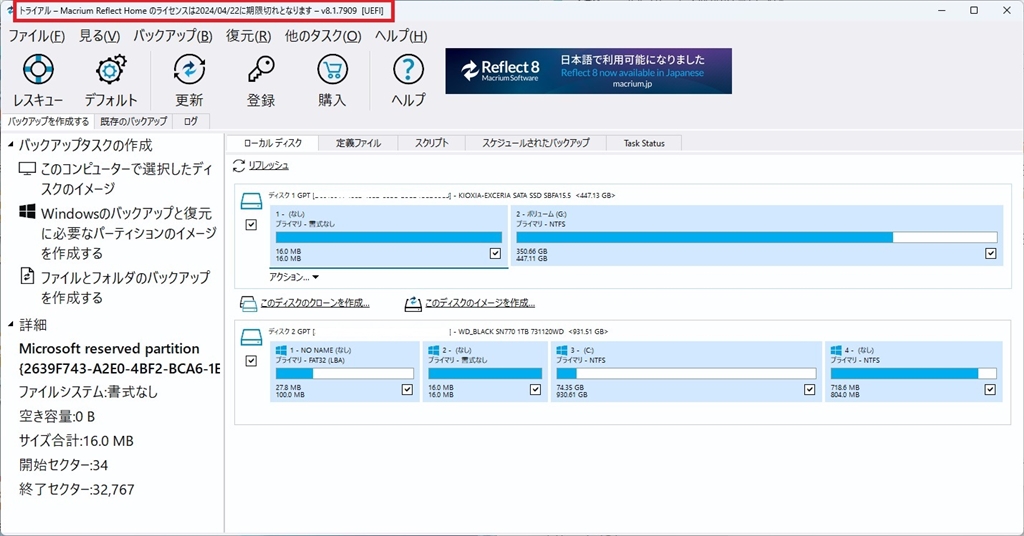
Task: Open the レスキュー rescue media tool
Action: (x=39, y=69)
